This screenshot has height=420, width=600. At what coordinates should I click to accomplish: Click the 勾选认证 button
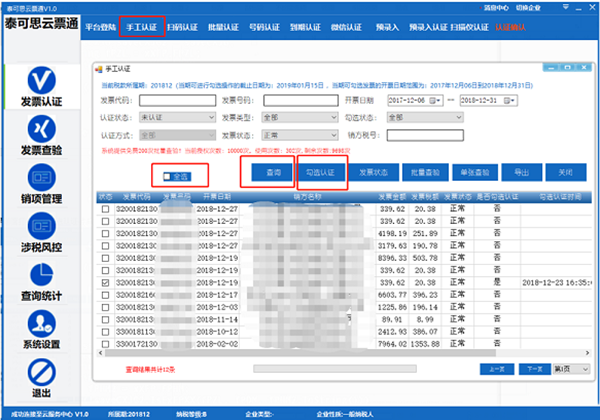[x=321, y=172]
